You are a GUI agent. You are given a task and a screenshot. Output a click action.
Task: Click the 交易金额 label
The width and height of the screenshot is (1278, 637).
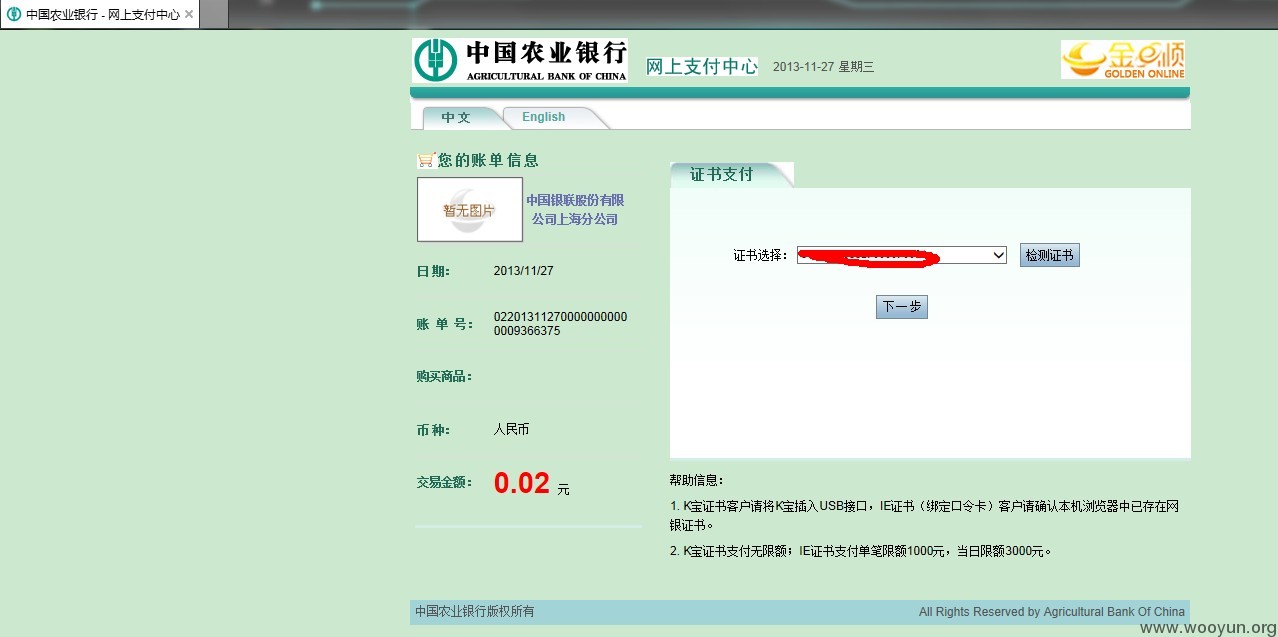(x=444, y=482)
